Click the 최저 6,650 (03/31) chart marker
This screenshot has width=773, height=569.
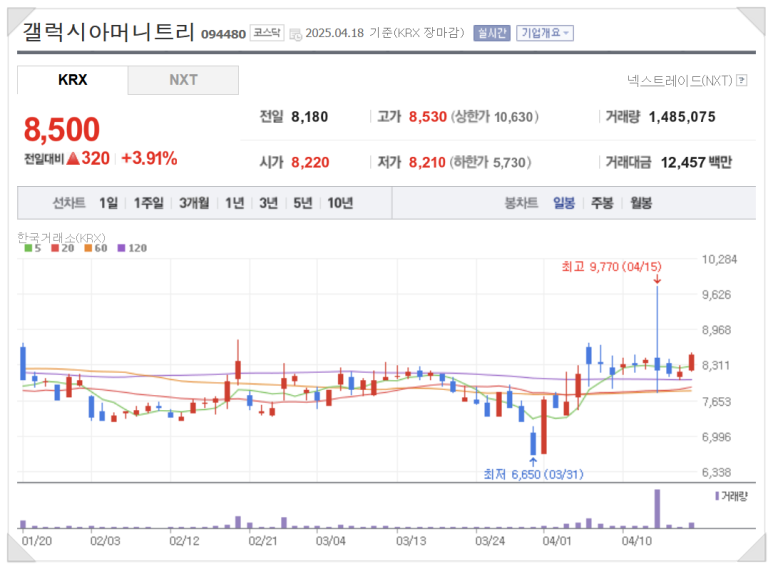533,474
